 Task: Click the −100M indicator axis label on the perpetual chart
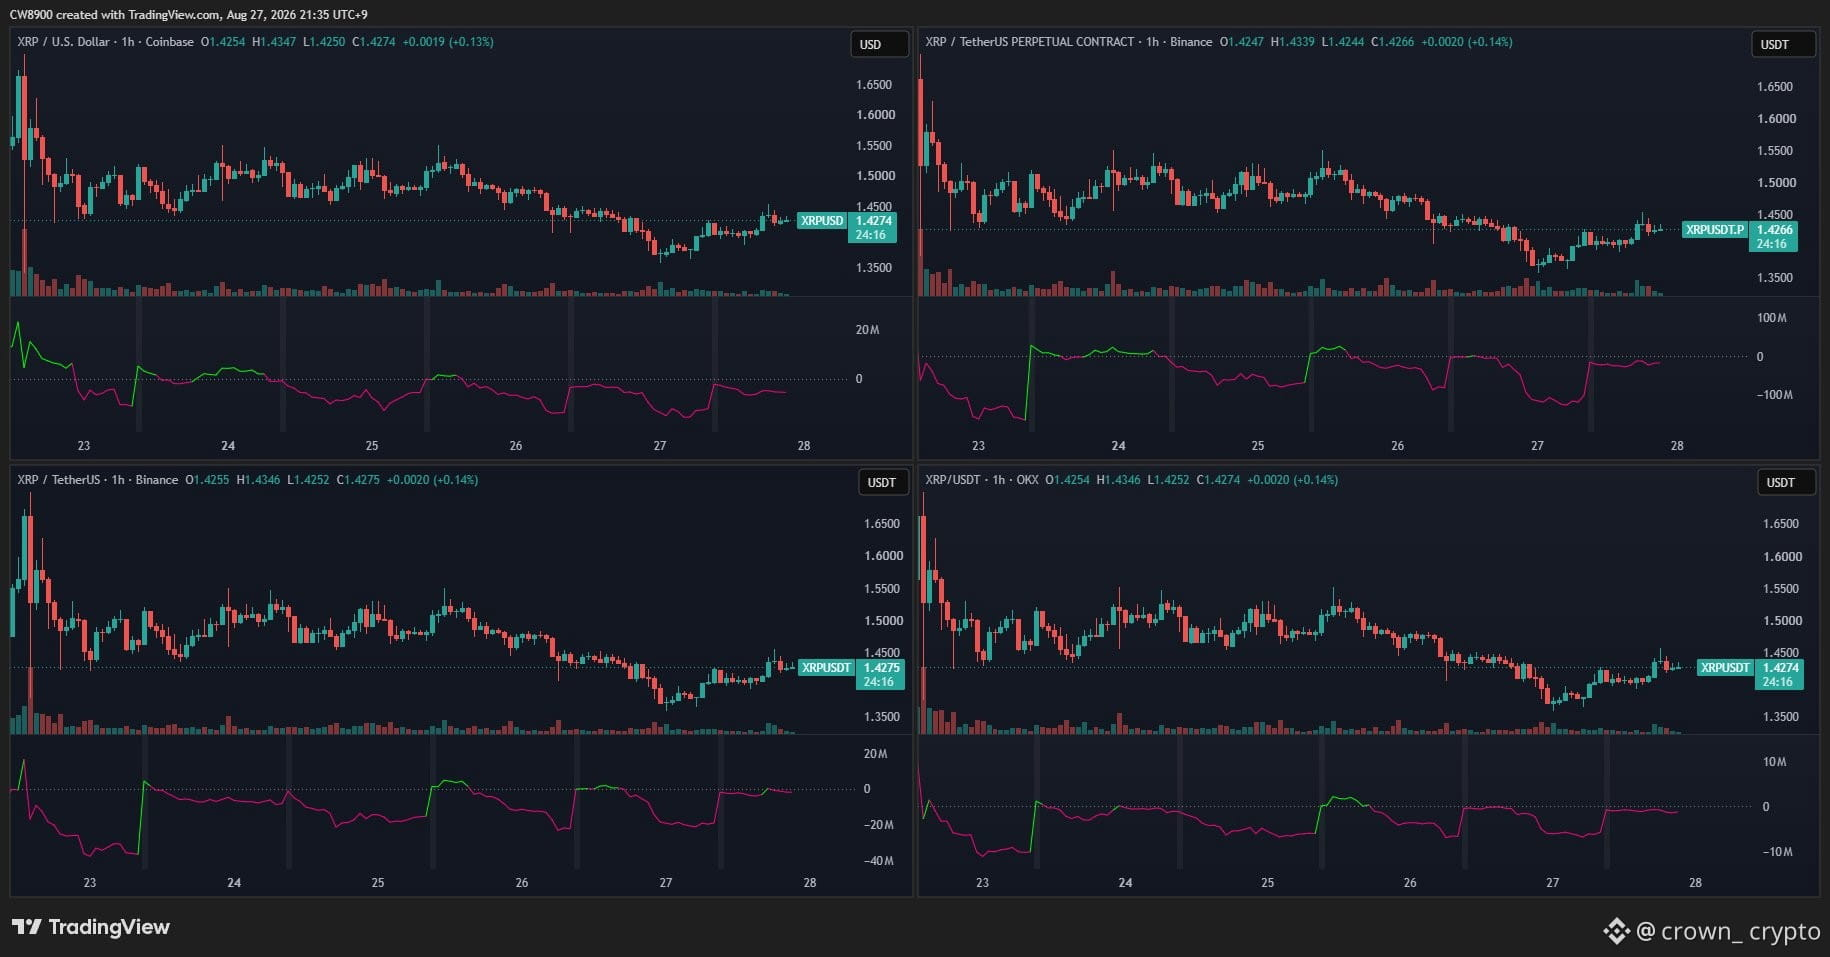click(1774, 395)
